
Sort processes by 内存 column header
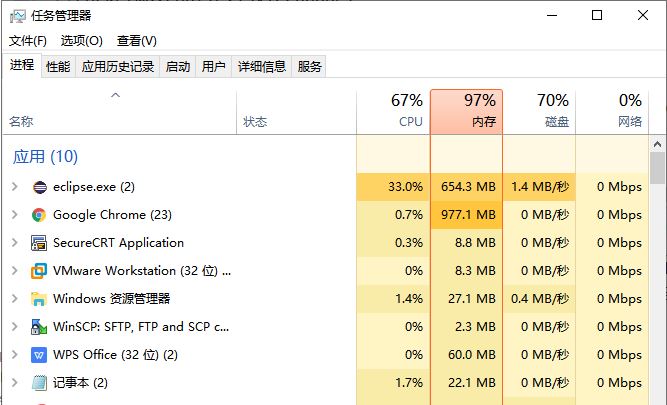467,112
